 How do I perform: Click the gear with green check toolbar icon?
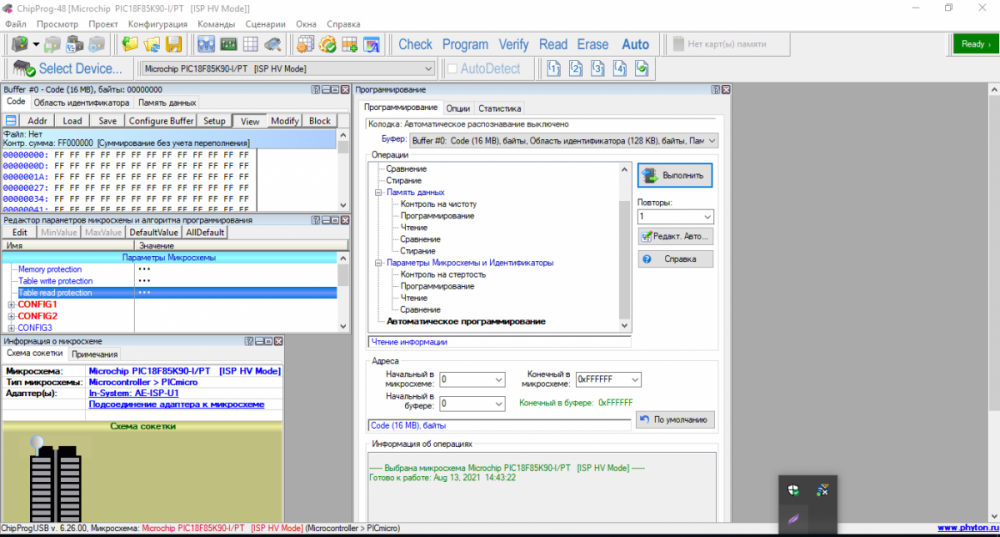tap(327, 44)
